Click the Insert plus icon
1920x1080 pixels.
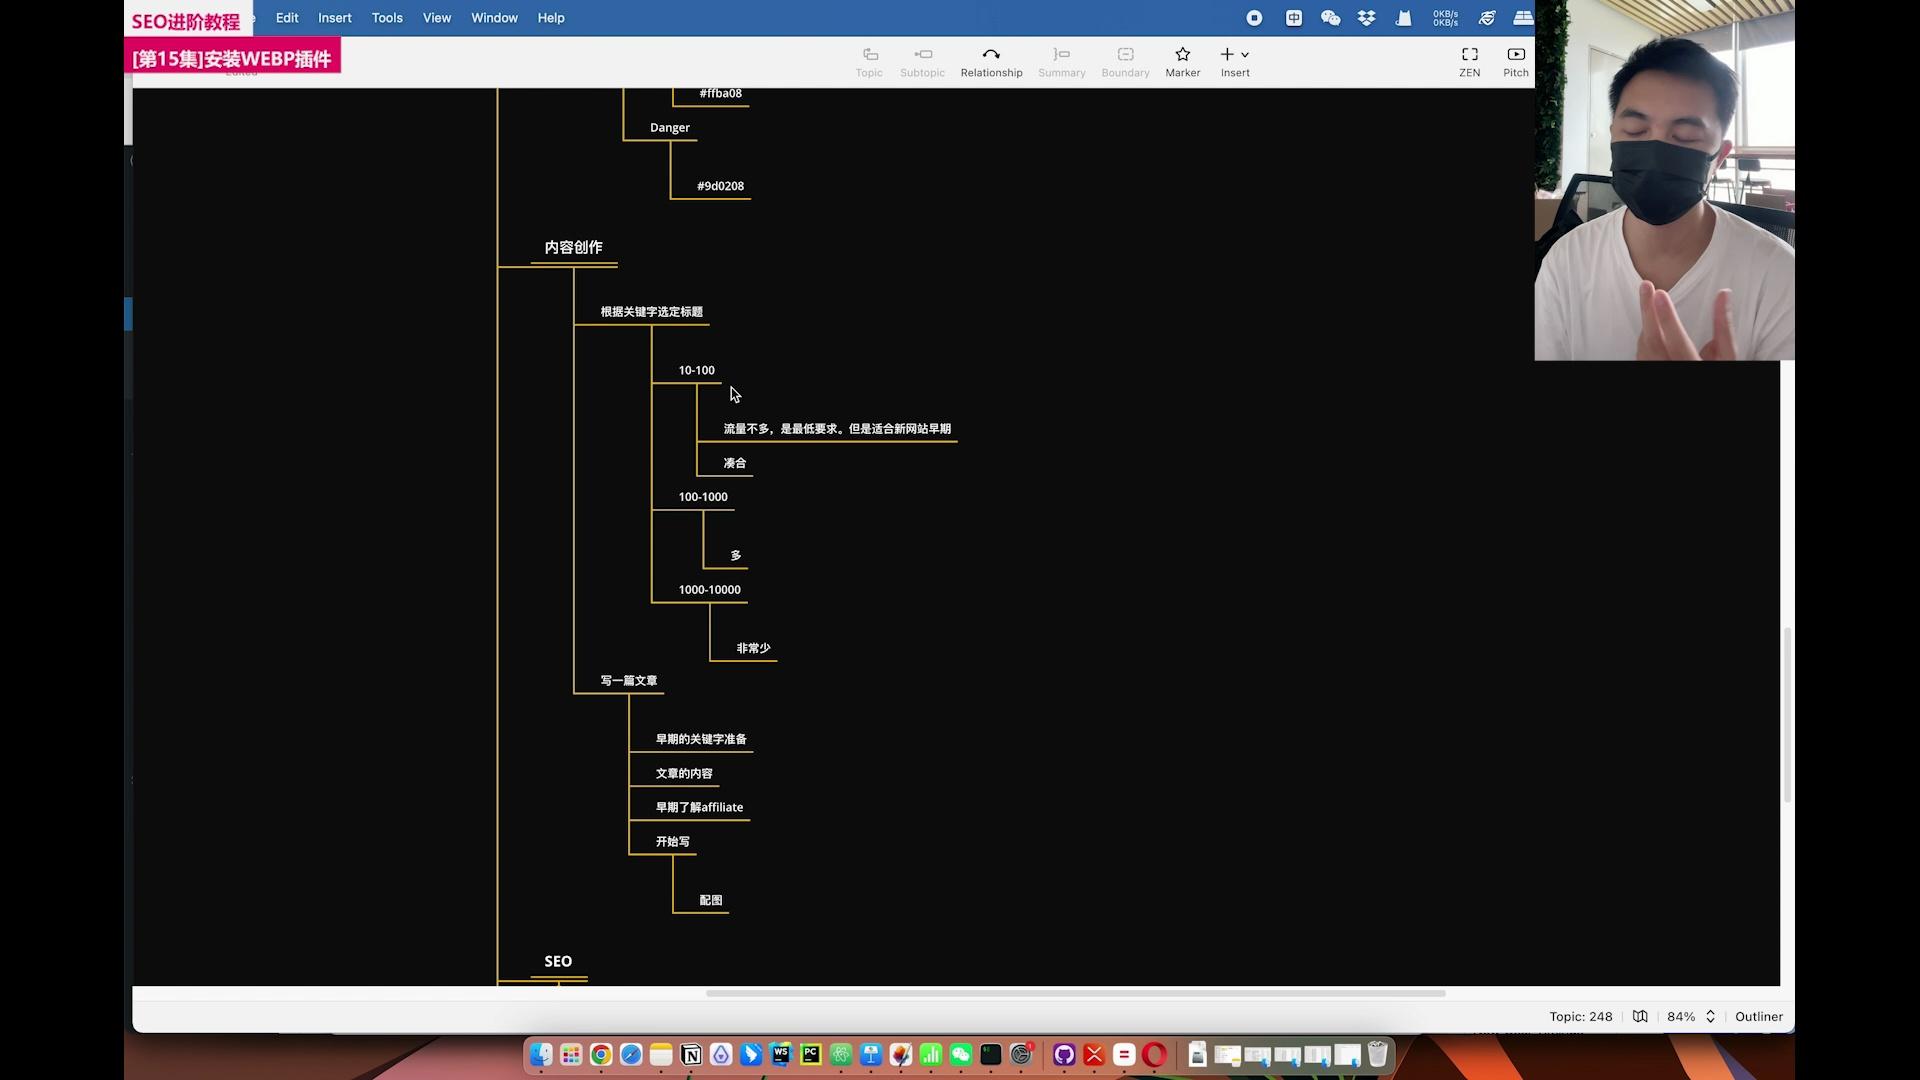pos(1227,54)
